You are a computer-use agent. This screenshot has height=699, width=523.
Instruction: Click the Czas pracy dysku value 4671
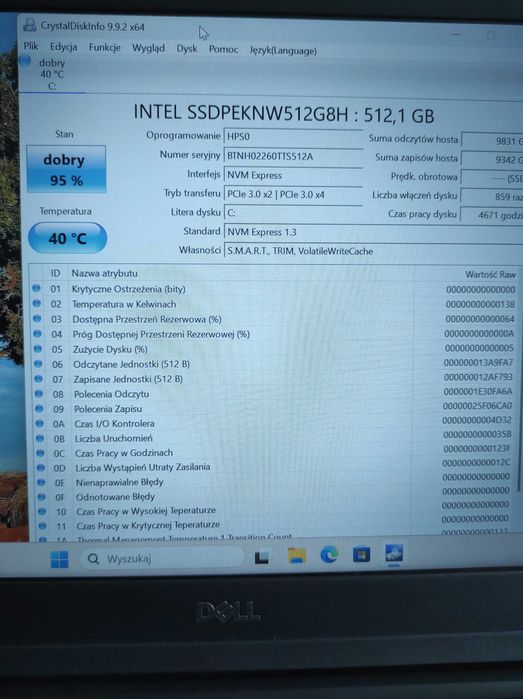click(491, 215)
